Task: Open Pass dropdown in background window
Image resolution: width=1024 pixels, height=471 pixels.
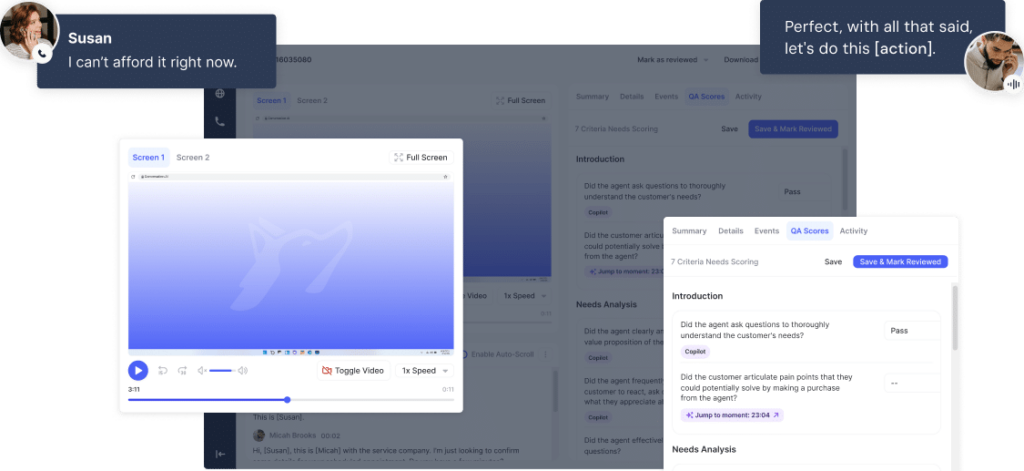Action: [x=805, y=191]
